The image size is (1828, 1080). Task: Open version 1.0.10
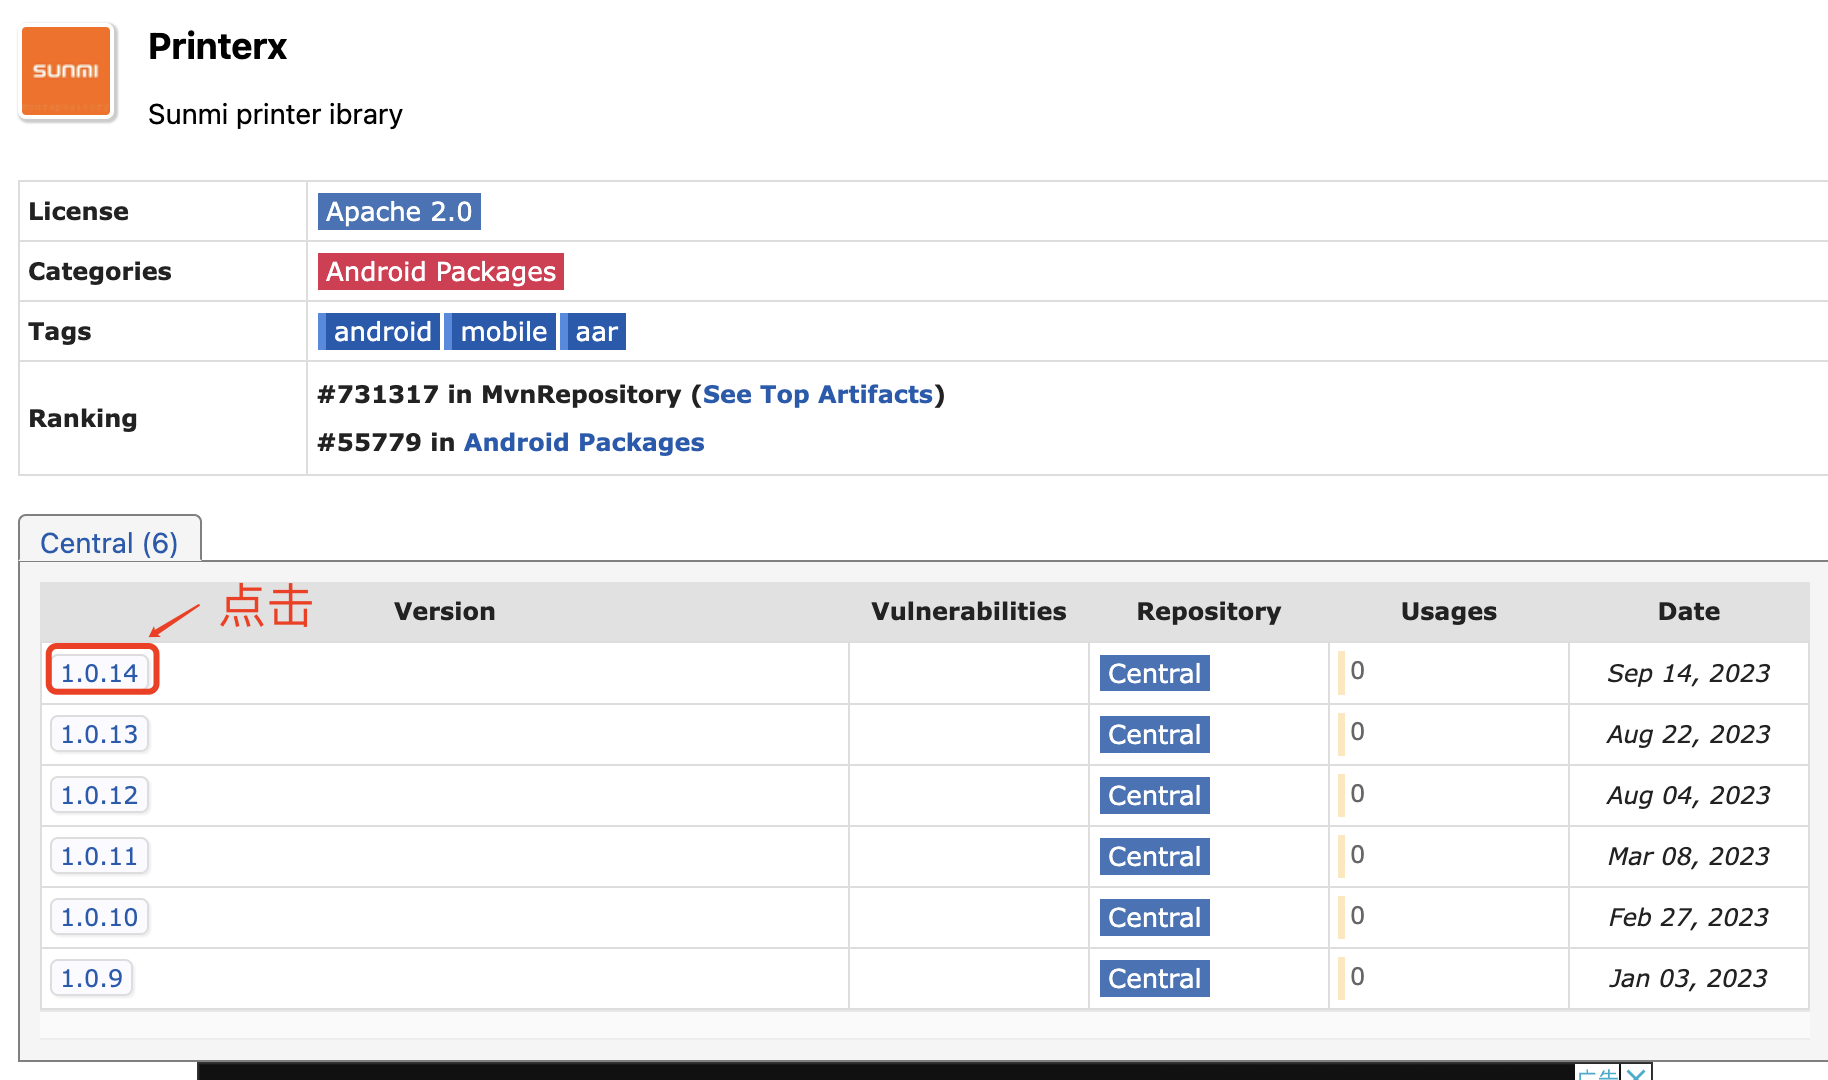[100, 917]
